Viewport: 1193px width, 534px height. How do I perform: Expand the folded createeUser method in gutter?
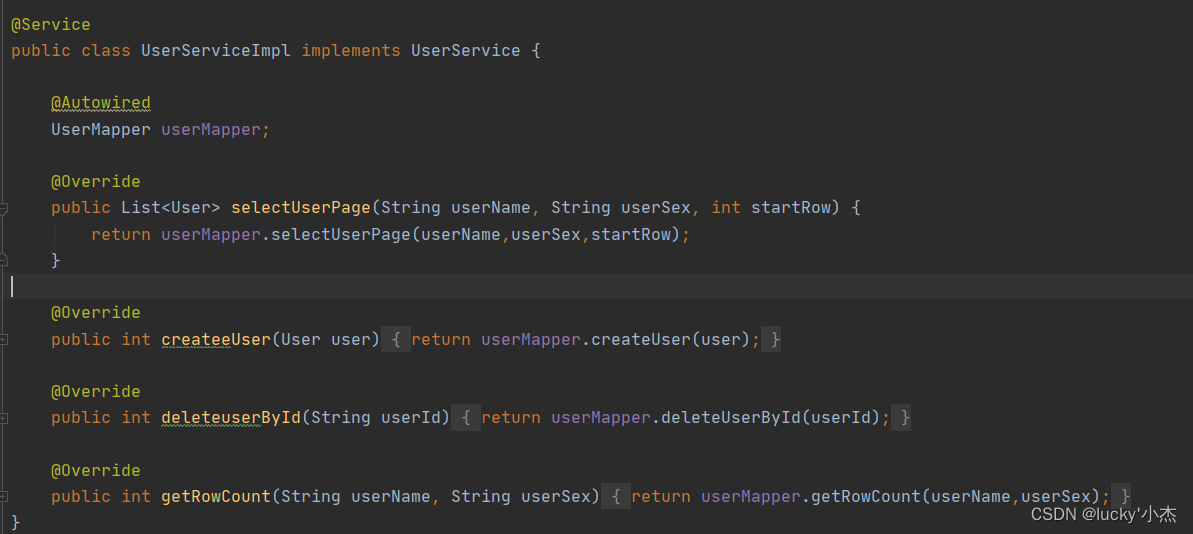[x=3, y=339]
